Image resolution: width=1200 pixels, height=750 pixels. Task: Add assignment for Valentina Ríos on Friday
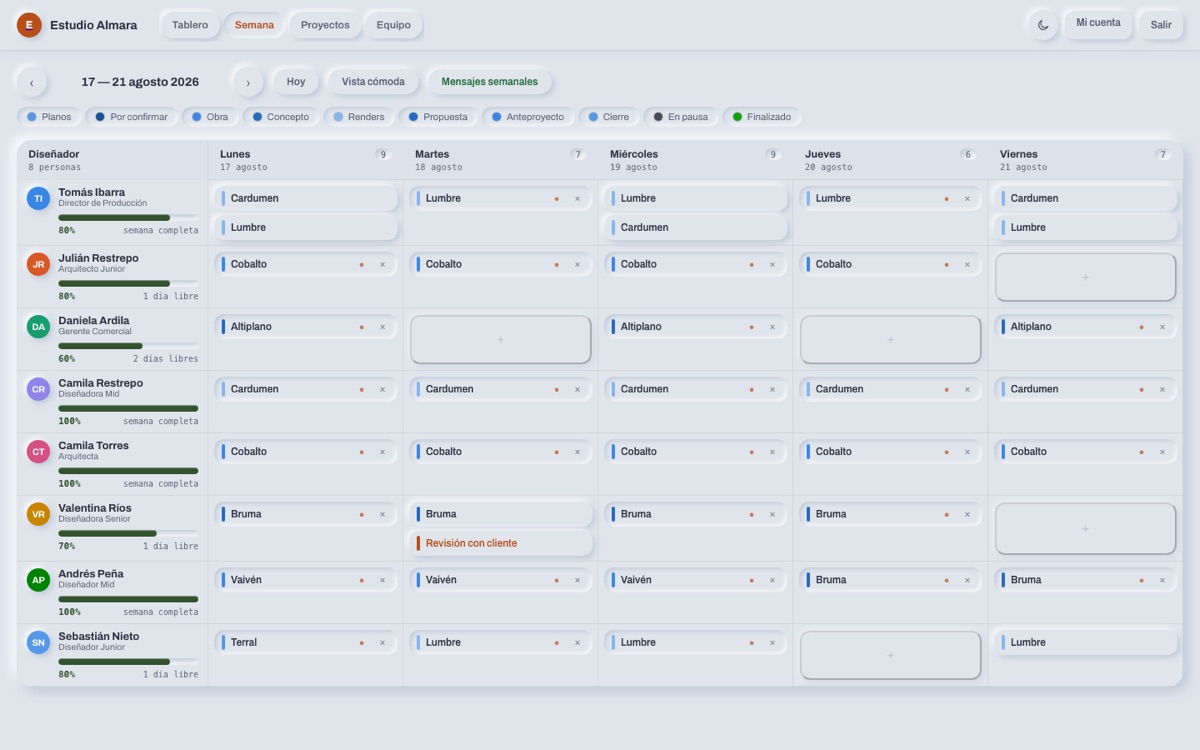pos(1085,528)
